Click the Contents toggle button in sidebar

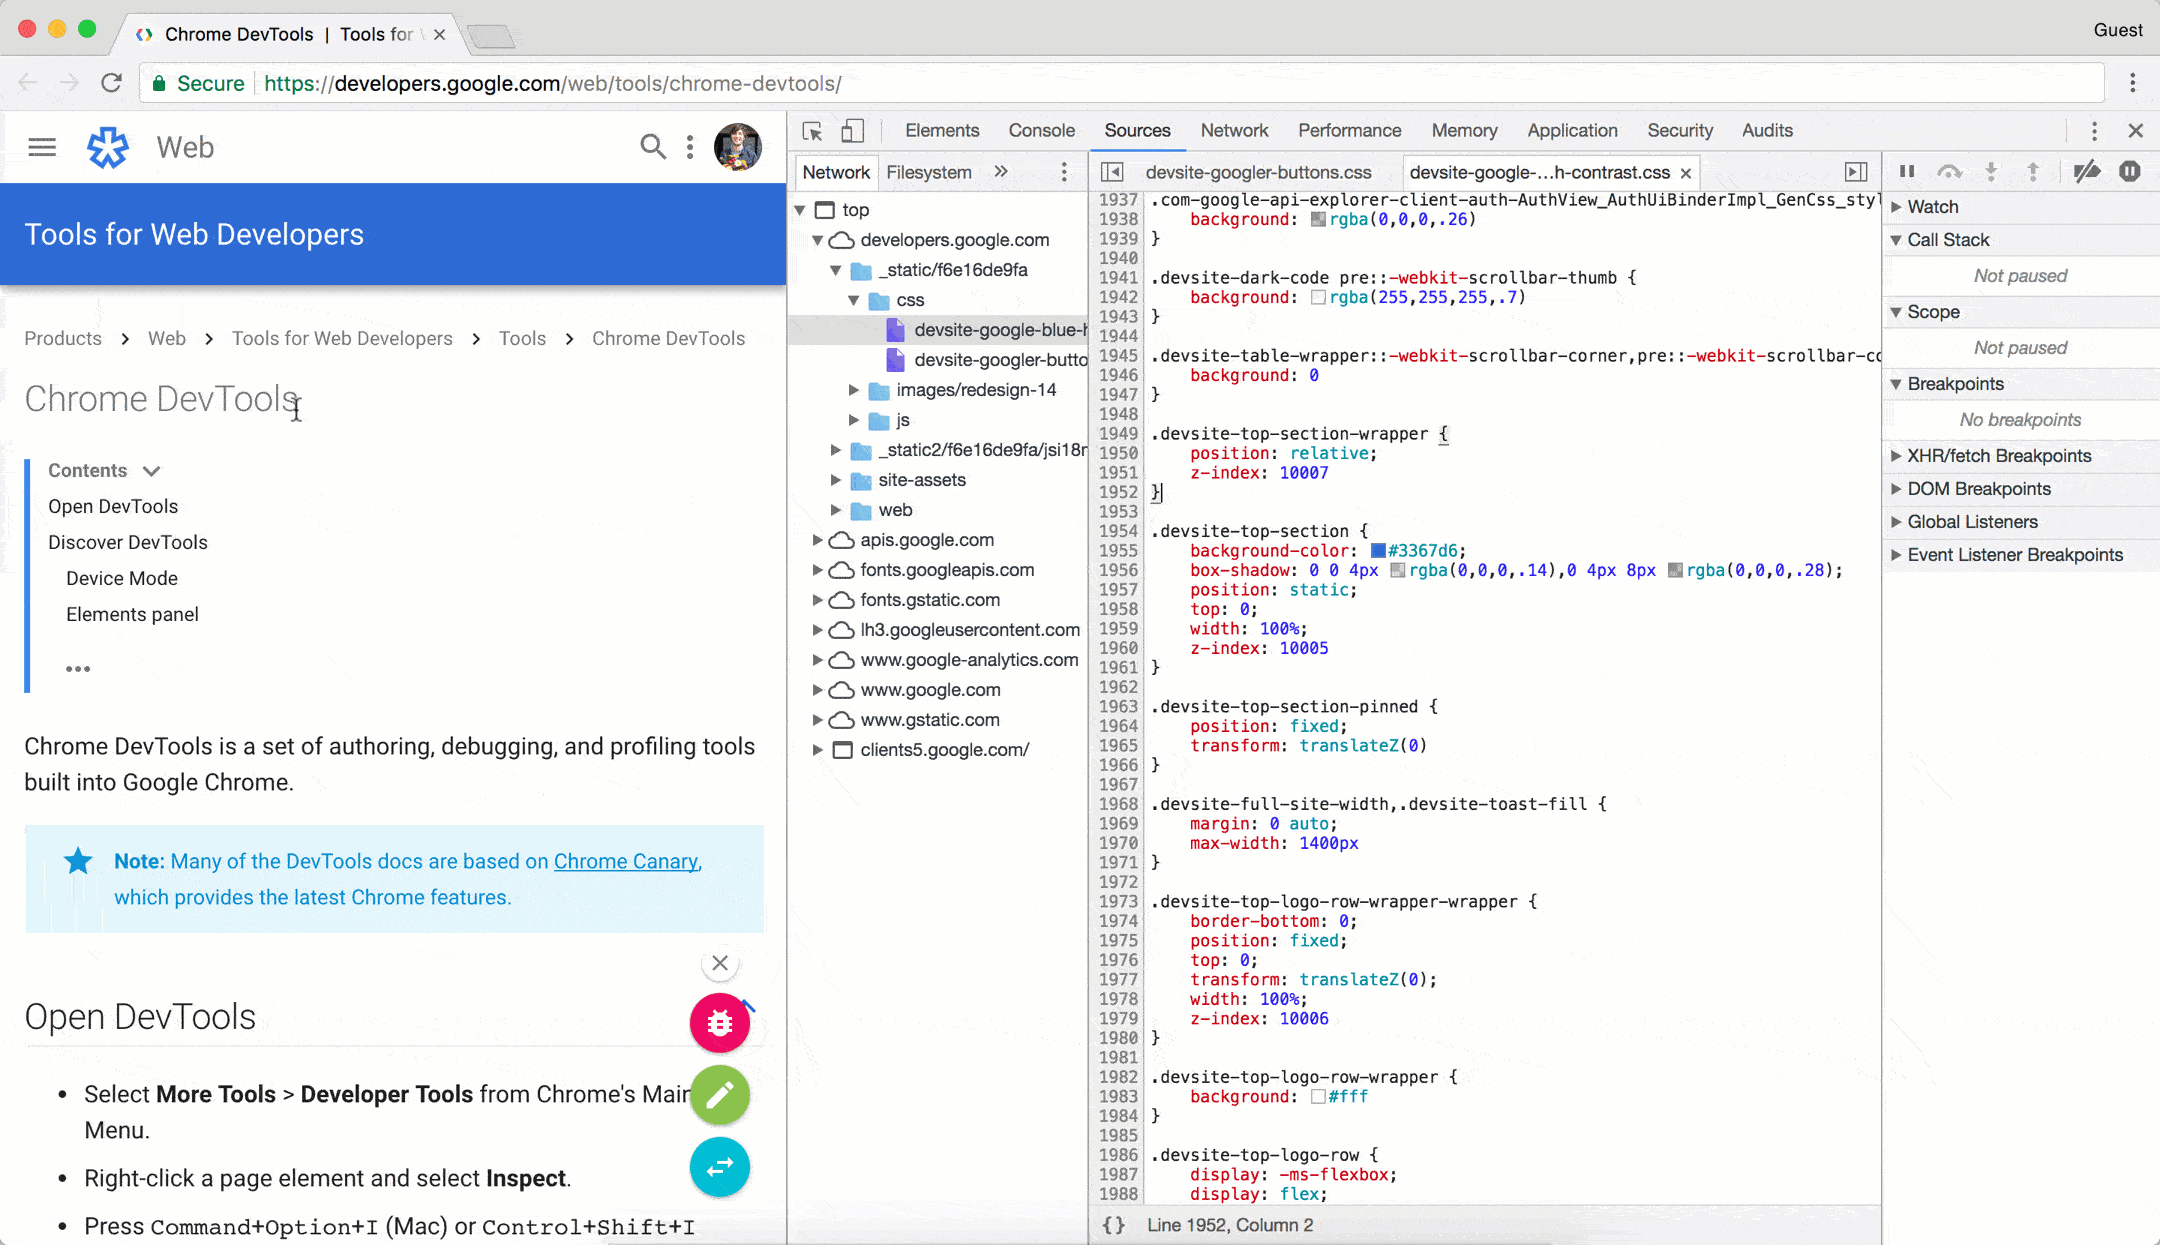(x=150, y=470)
